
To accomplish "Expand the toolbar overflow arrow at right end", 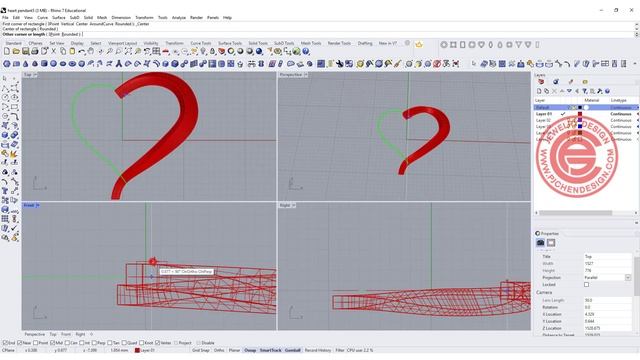I will 635,64.
